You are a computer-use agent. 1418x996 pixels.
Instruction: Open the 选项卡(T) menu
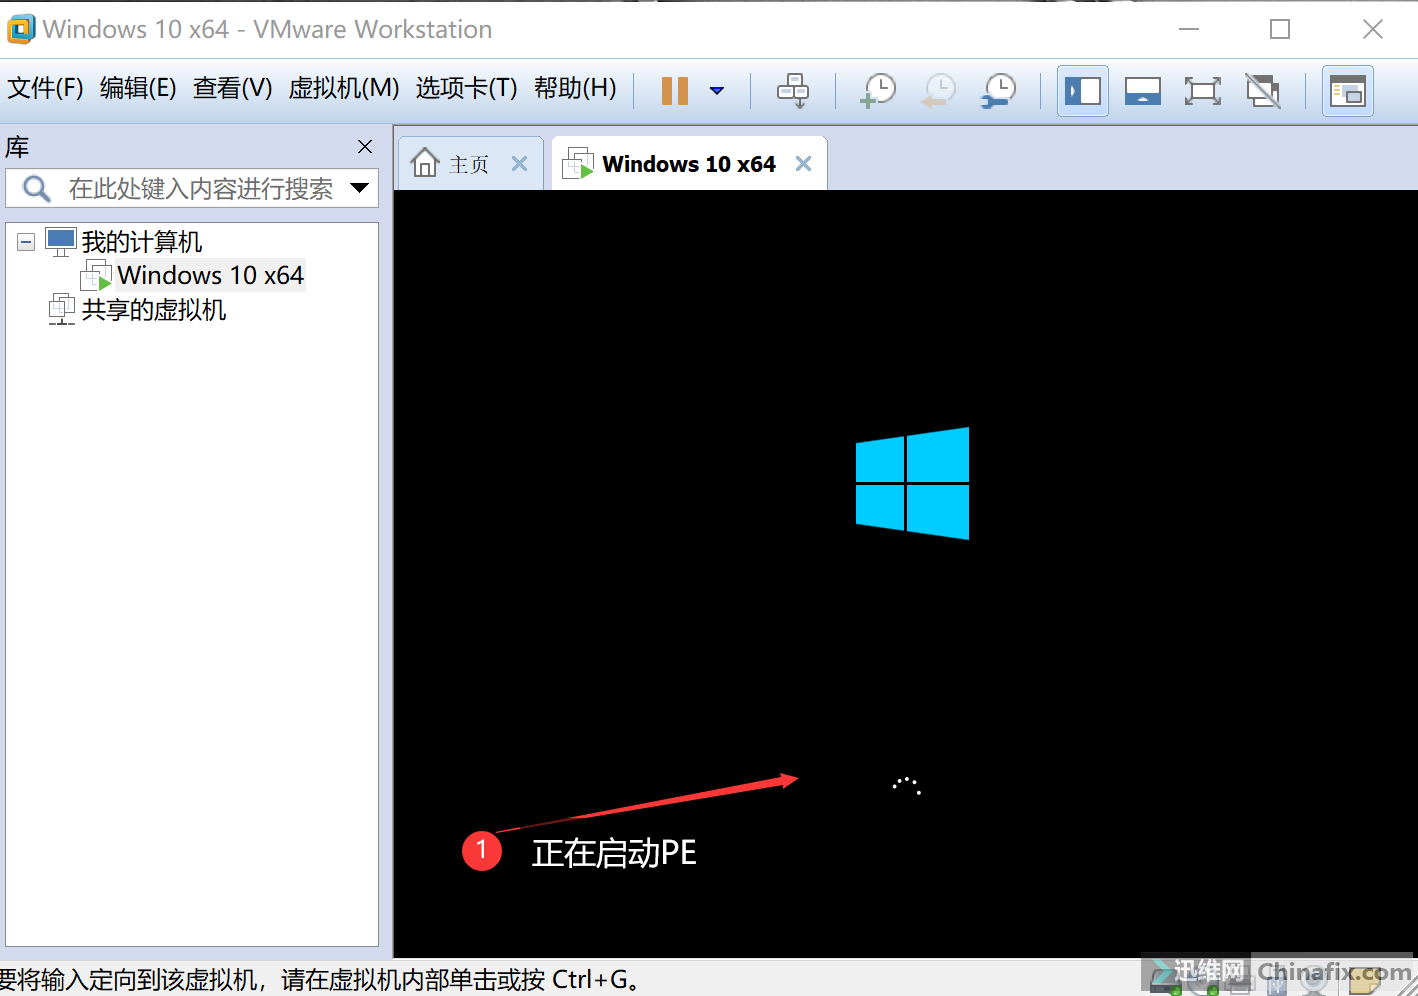(466, 88)
